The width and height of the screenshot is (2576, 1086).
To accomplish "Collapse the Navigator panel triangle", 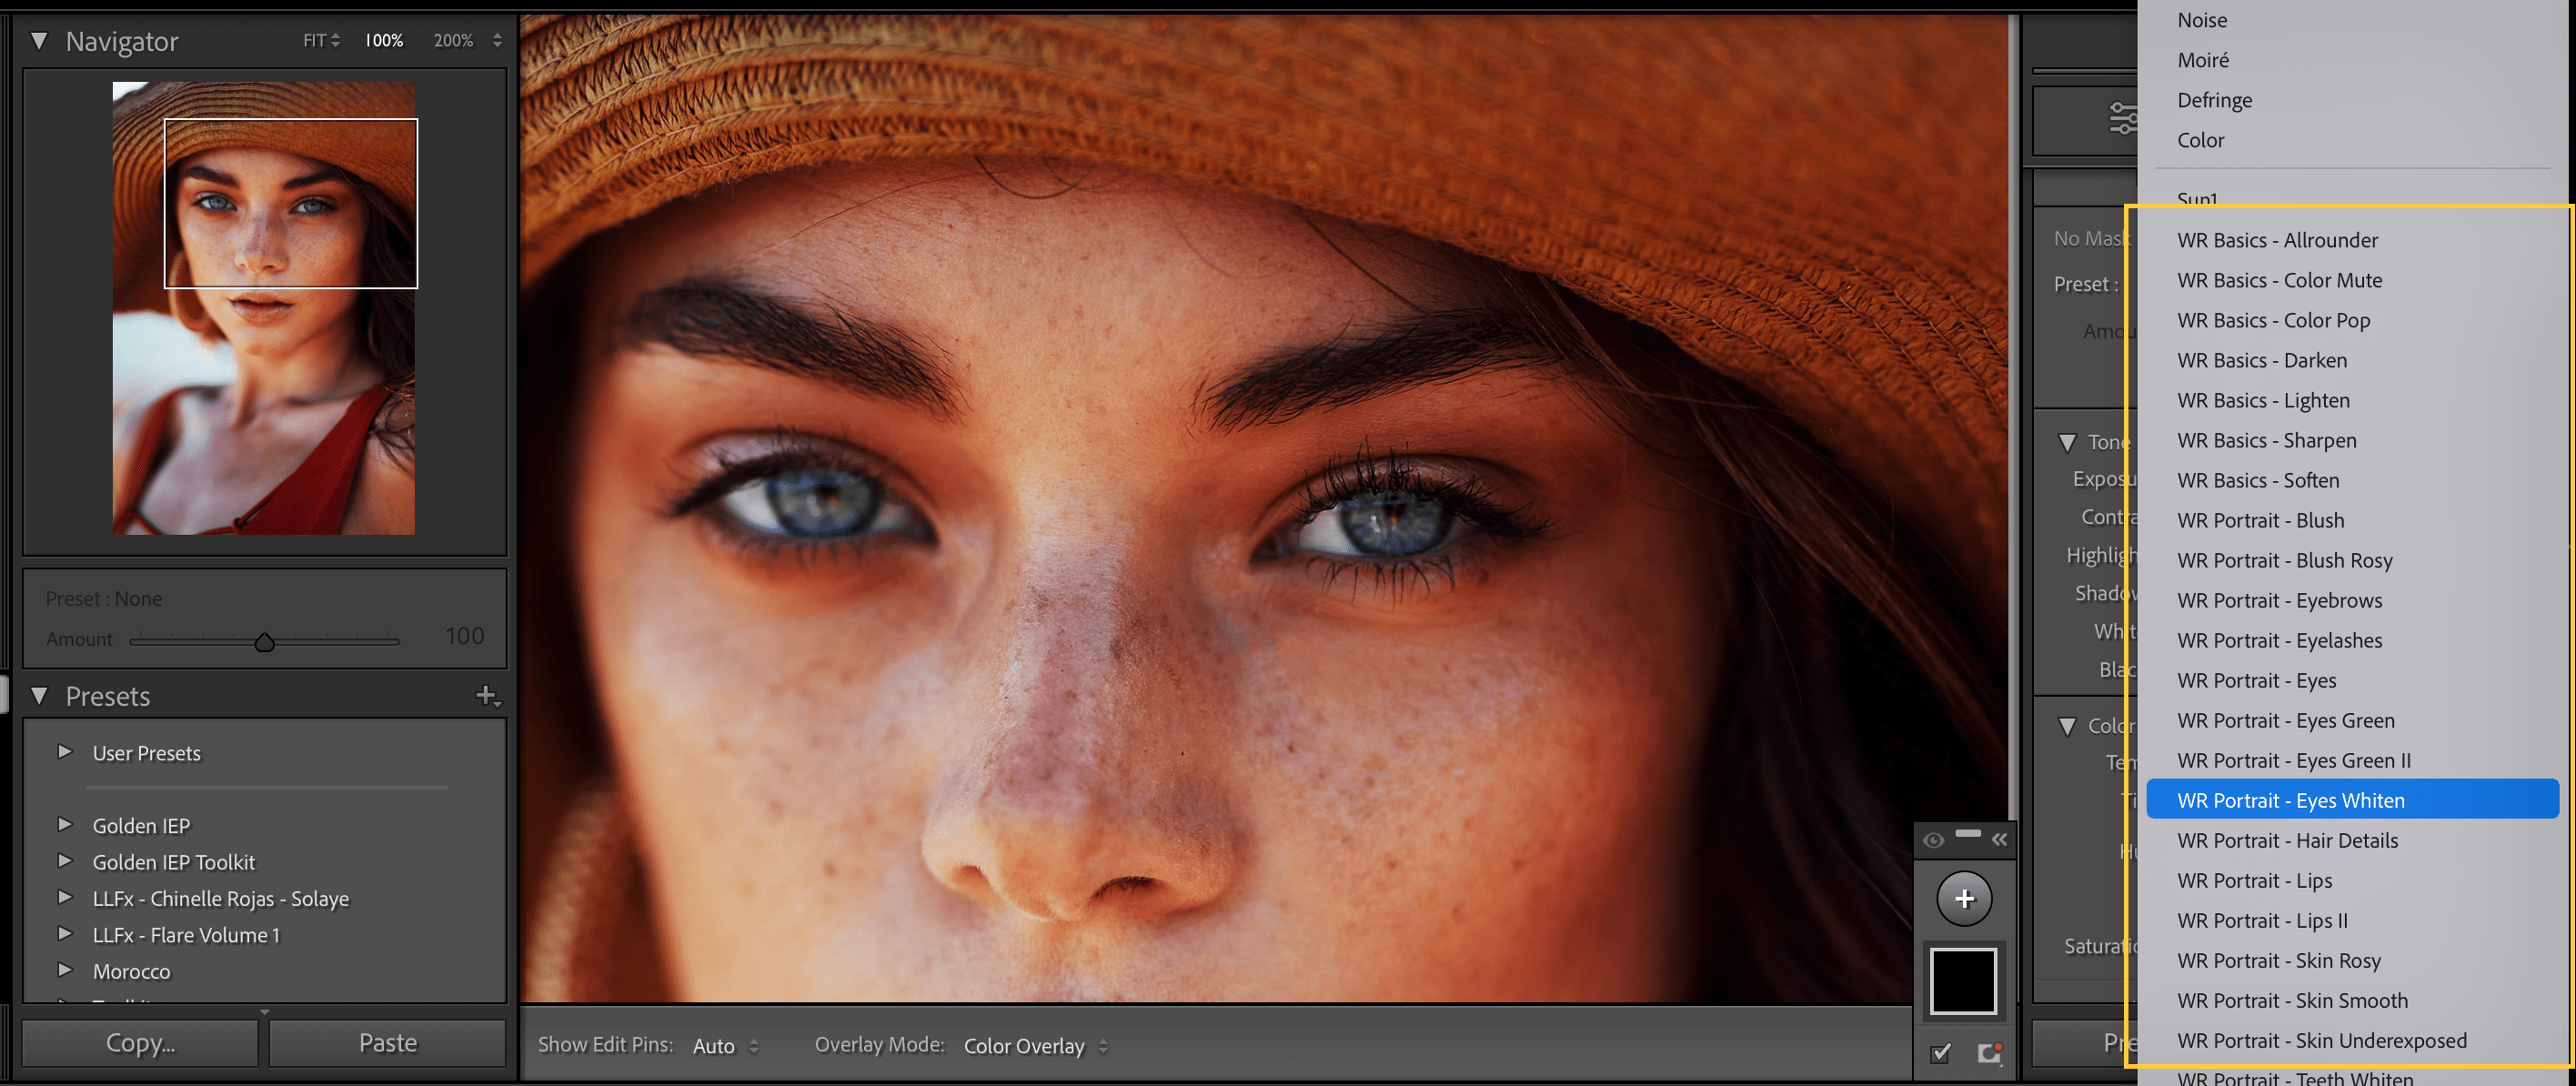I will pos(39,41).
